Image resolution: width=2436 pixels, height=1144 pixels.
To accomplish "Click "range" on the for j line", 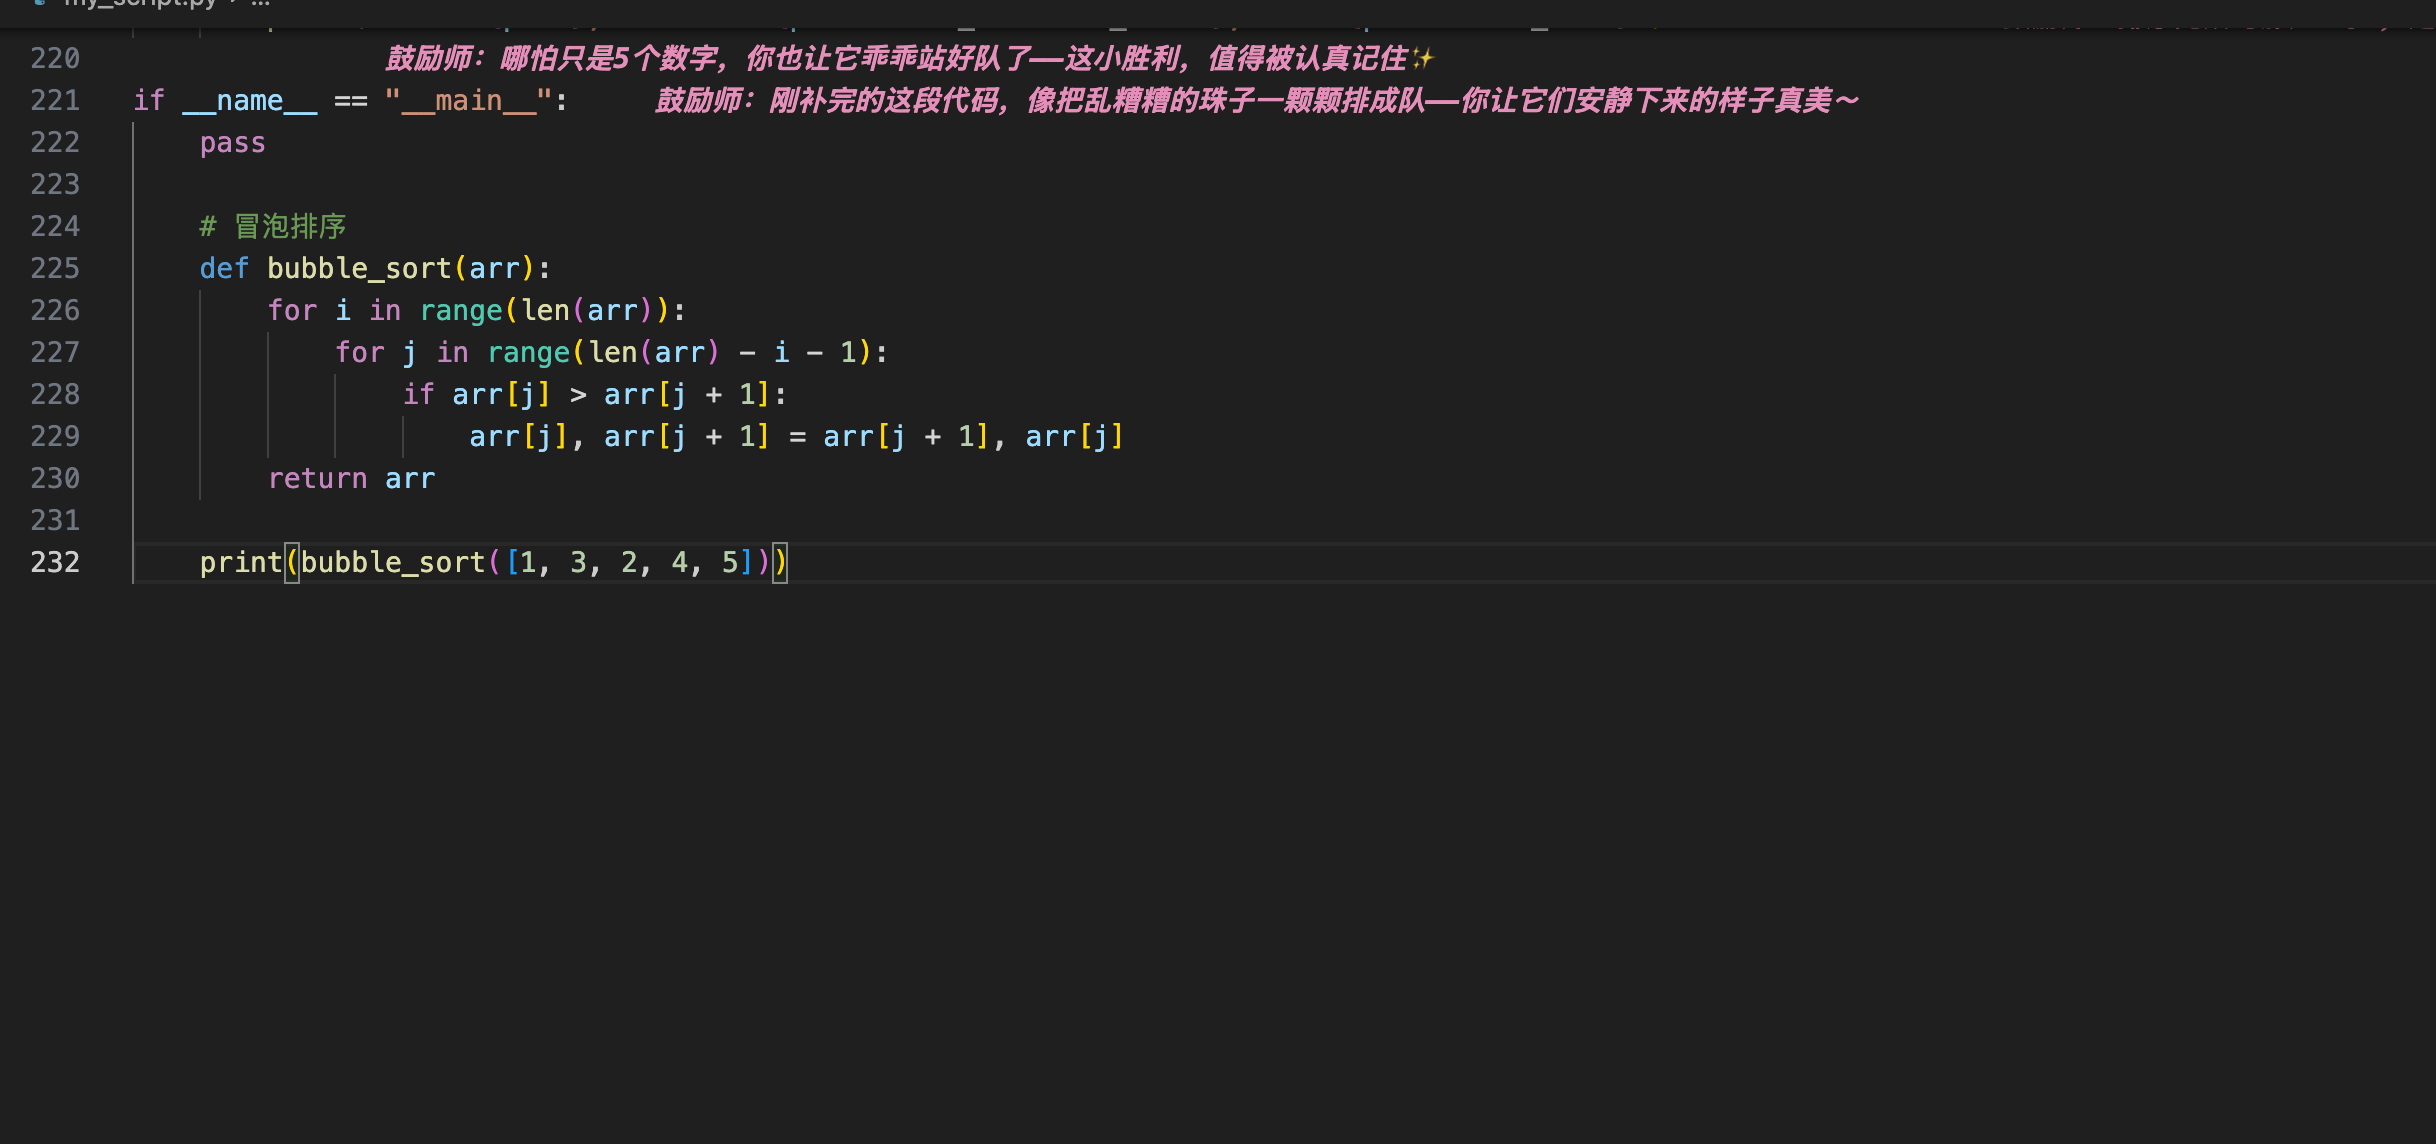I will coord(528,353).
